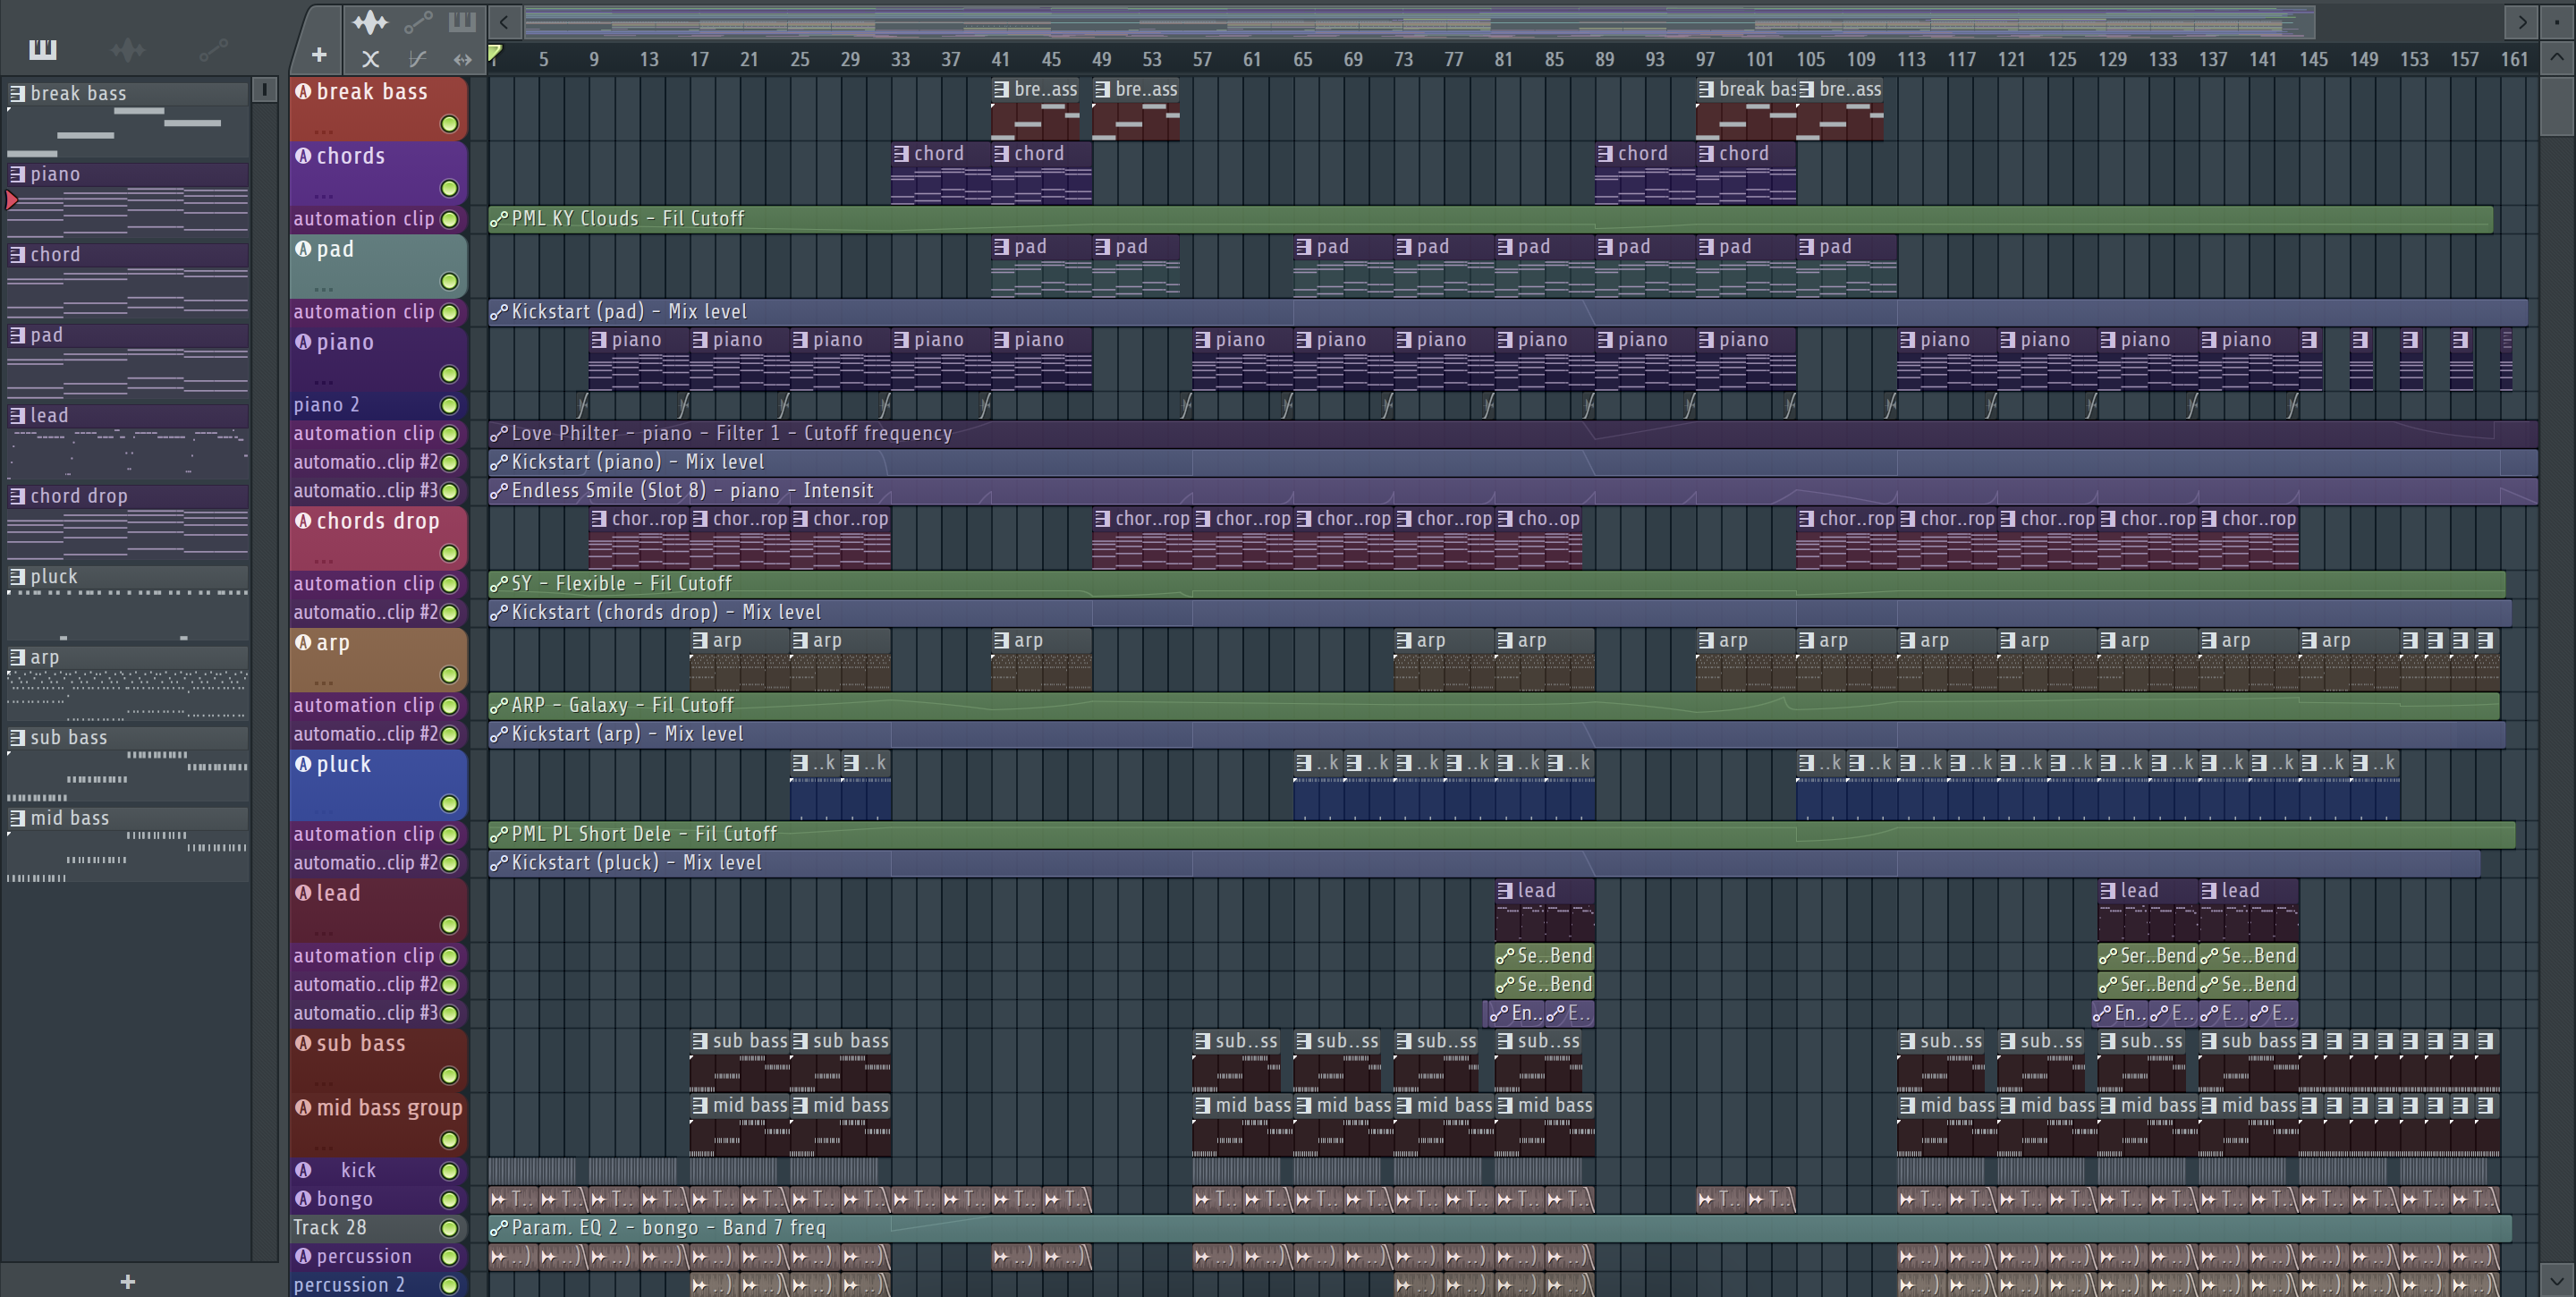Mute the piano 2 track
The height and width of the screenshot is (1297, 2576).
449,405
